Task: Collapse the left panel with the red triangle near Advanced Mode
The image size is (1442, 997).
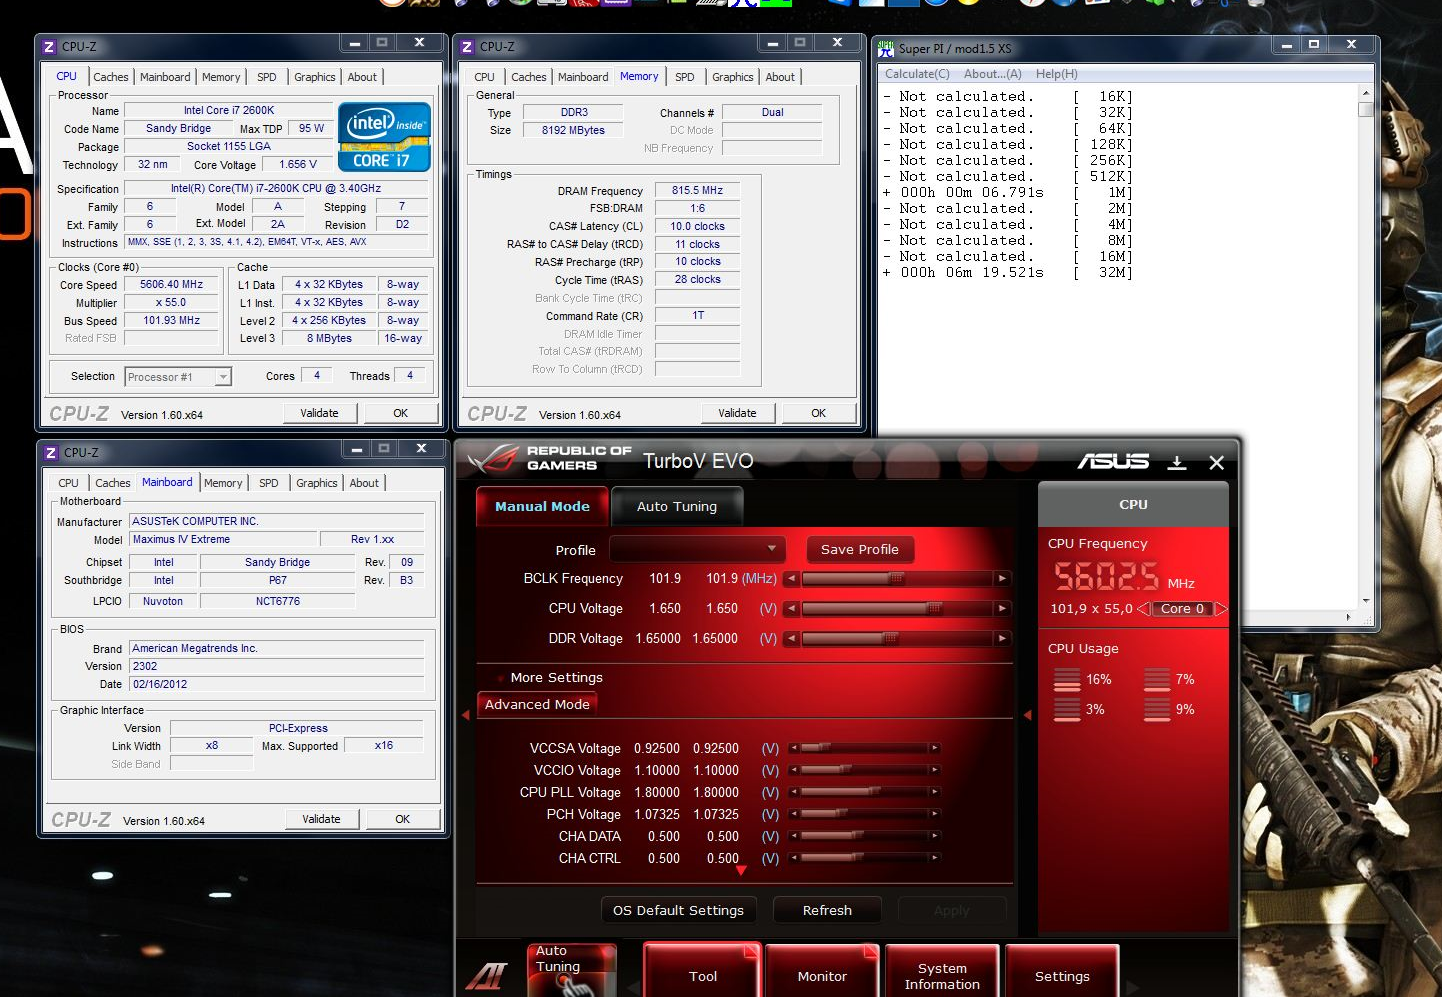Action: click(x=466, y=715)
